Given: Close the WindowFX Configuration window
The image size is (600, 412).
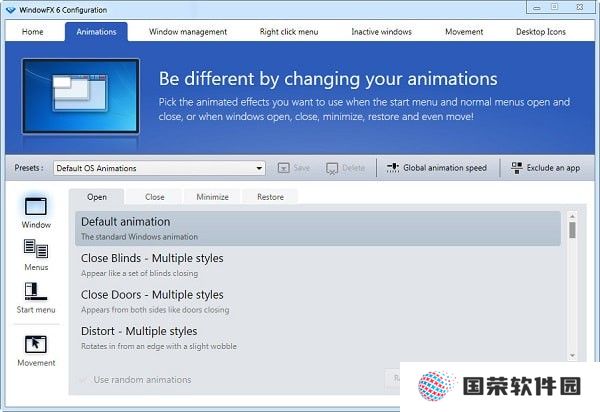Looking at the screenshot, I should 580,7.
